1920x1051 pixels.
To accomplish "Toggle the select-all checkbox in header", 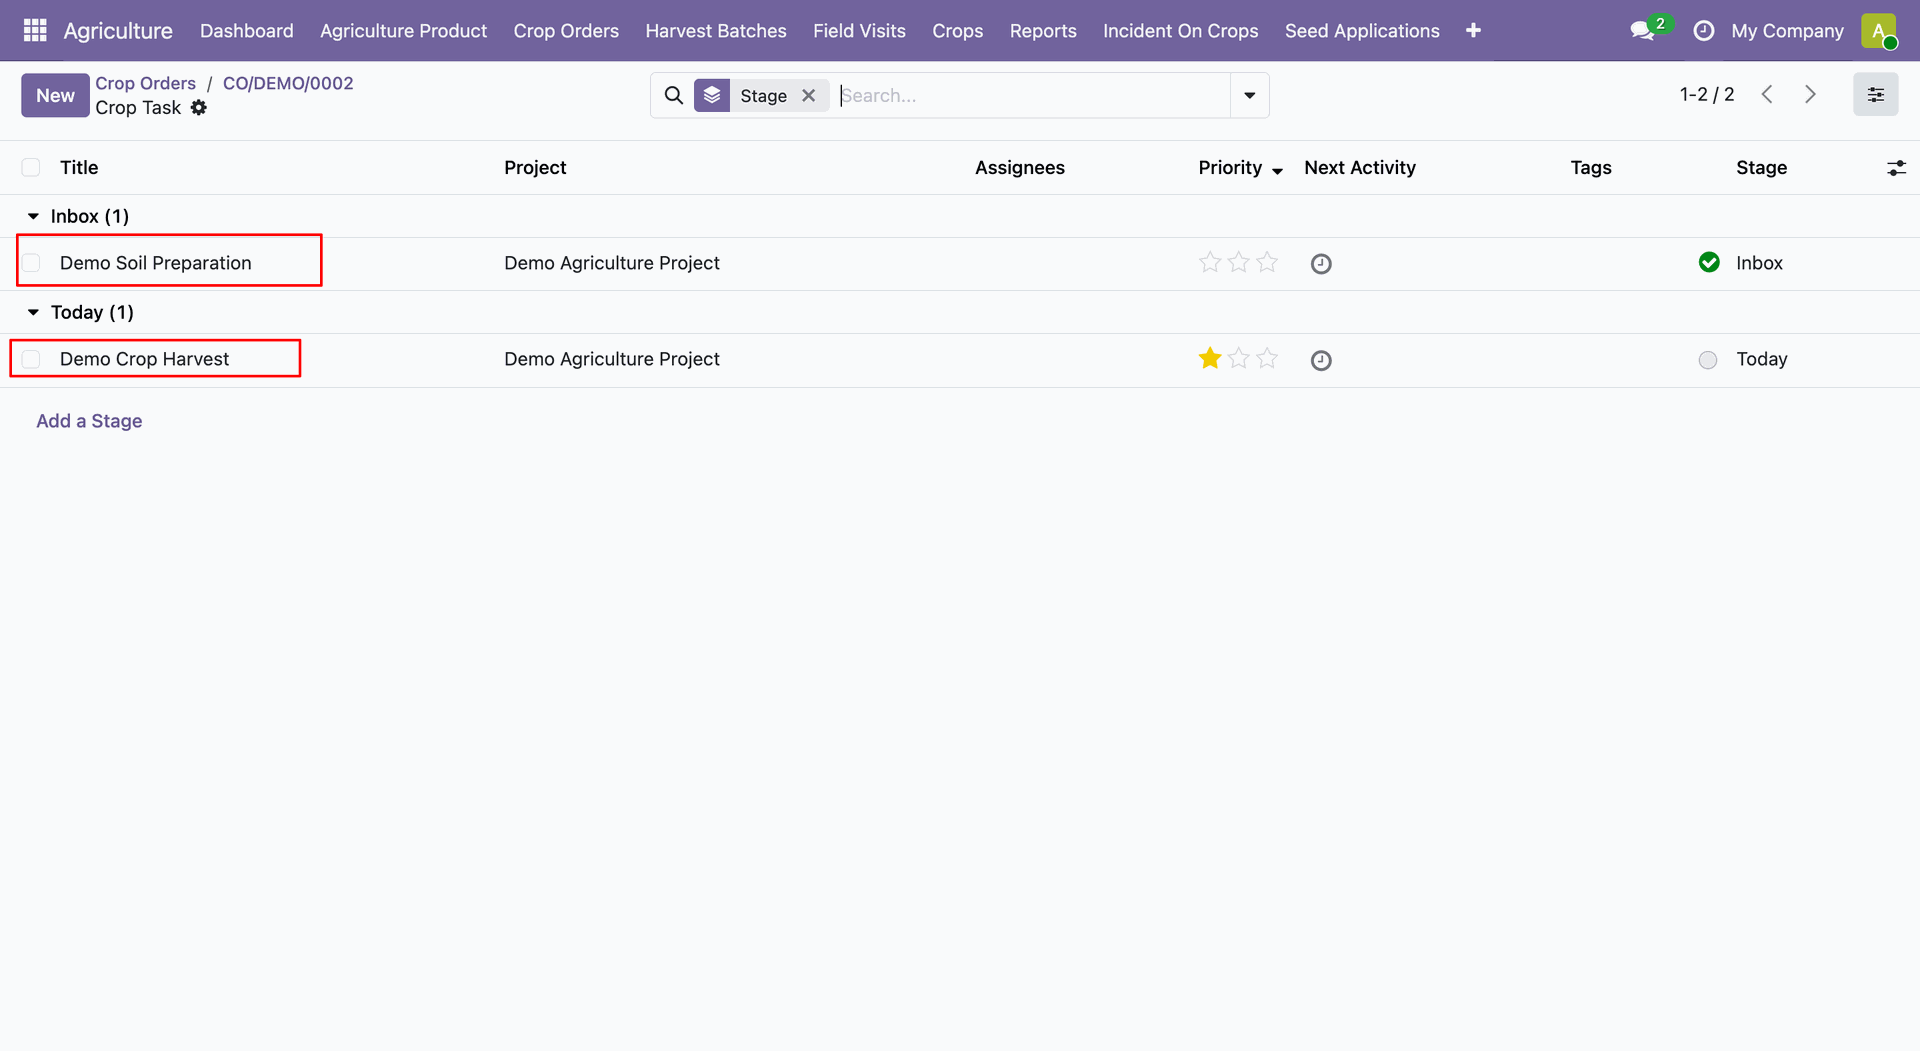I will tap(31, 168).
